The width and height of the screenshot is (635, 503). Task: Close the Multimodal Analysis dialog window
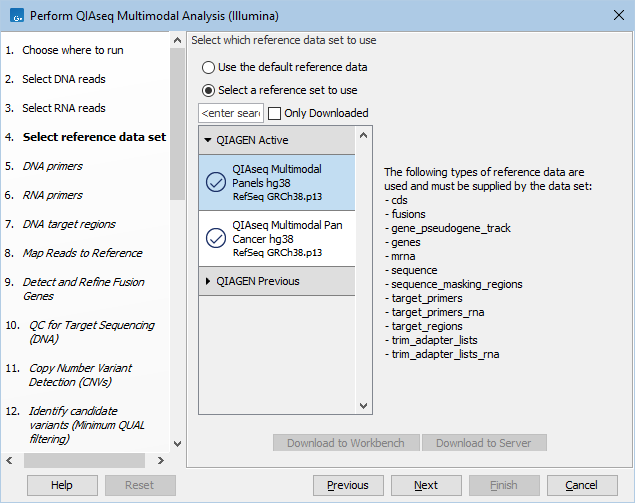coord(618,16)
